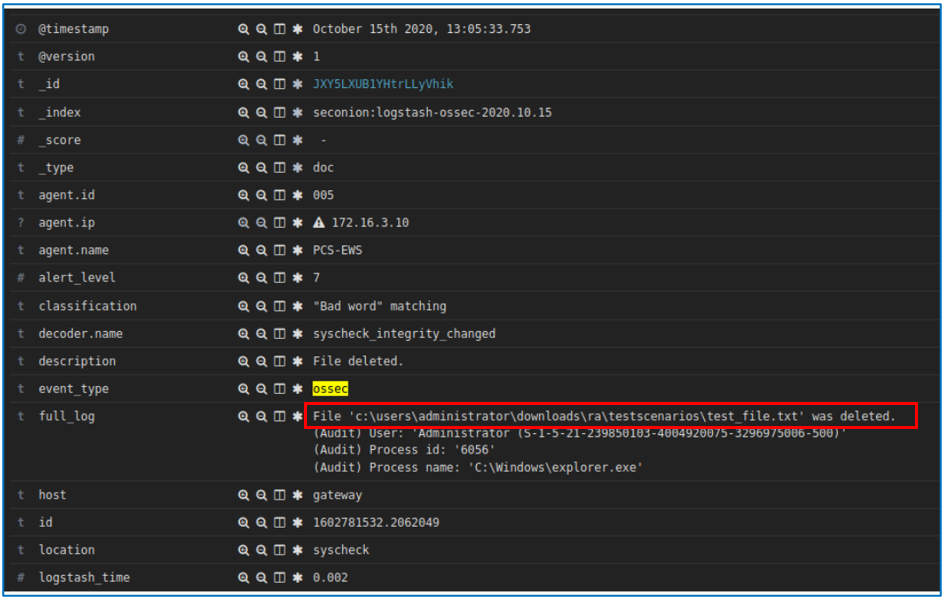Image resolution: width=946 pixels, height=600 pixels.
Task: Click Audit Process name explorer.exe line
Action: click(x=478, y=468)
